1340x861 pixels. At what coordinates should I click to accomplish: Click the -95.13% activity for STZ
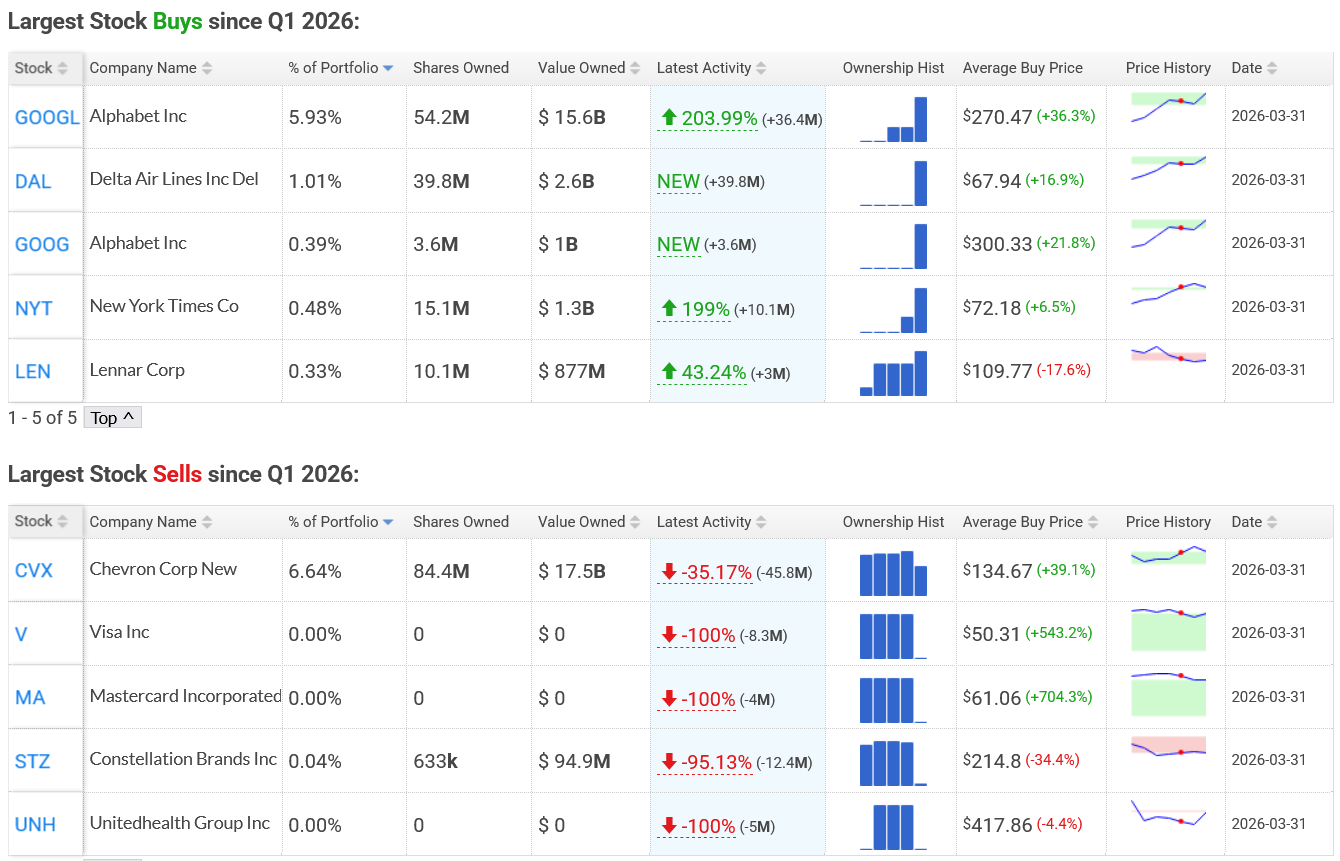coord(705,762)
